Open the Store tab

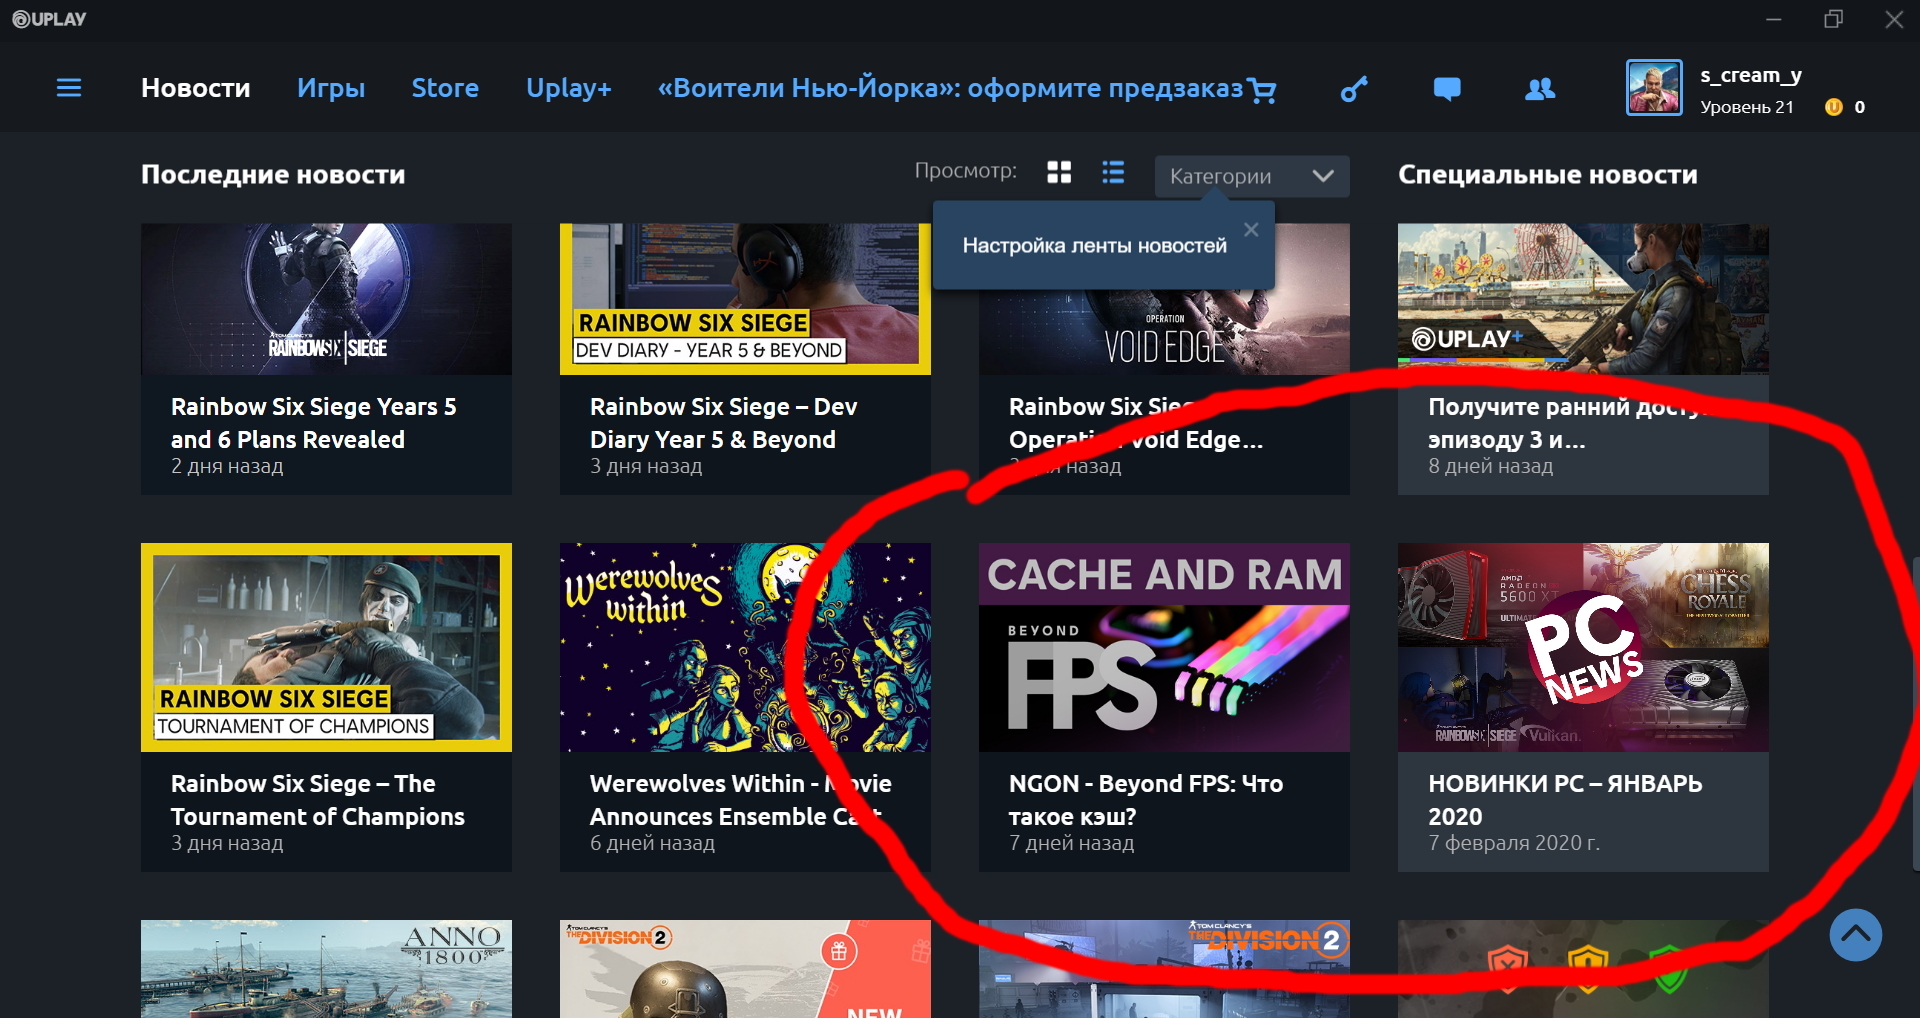click(x=445, y=88)
